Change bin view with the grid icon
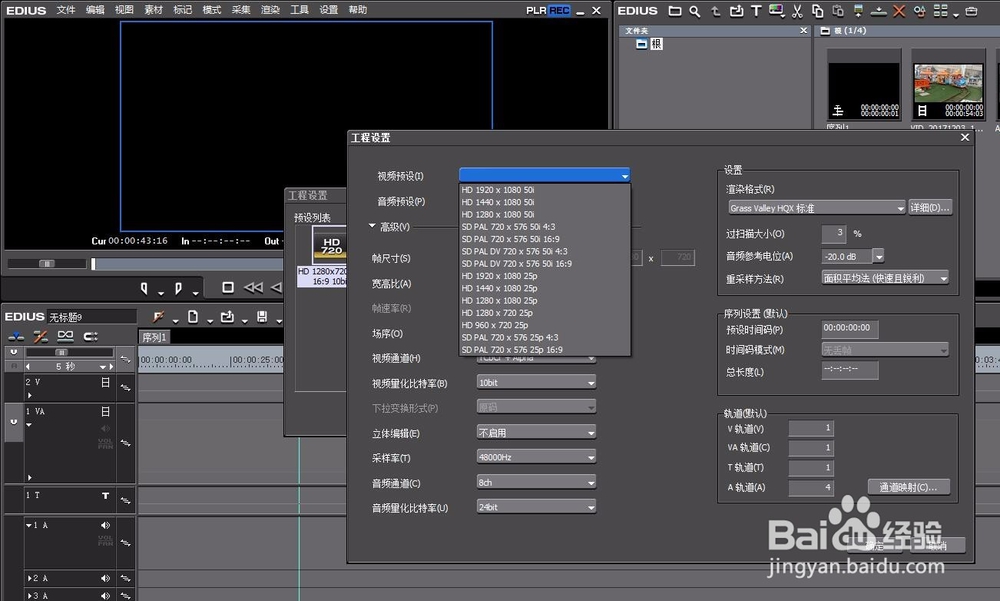Image resolution: width=1000 pixels, height=601 pixels. (x=941, y=11)
